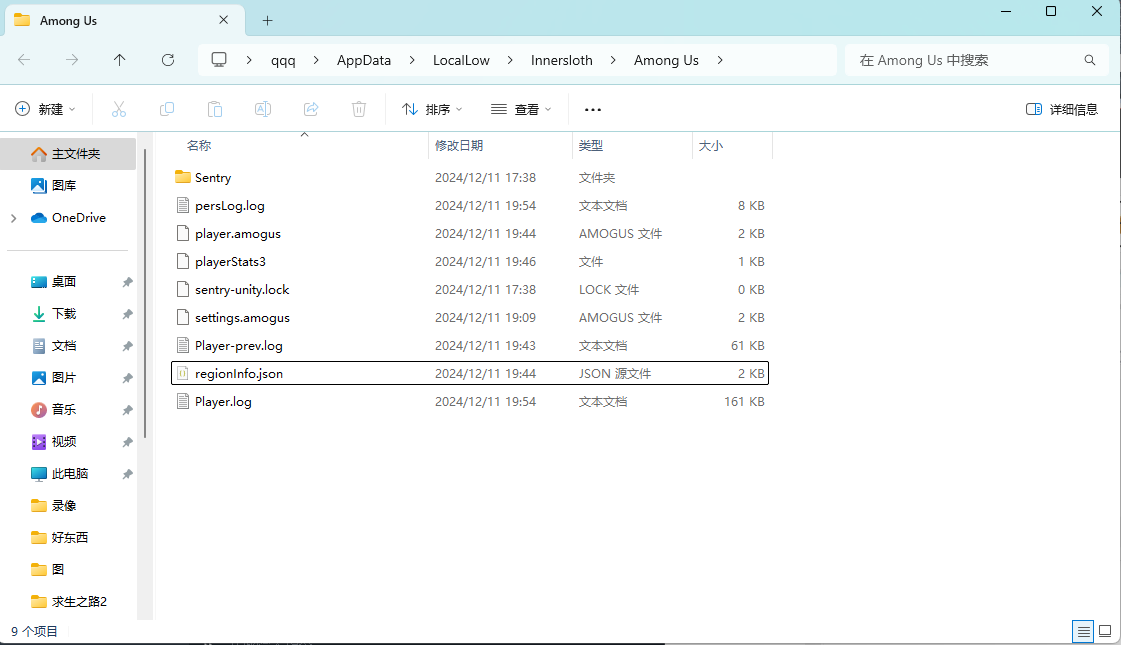Click pin icon next to 图片
1121x645 pixels.
[127, 378]
